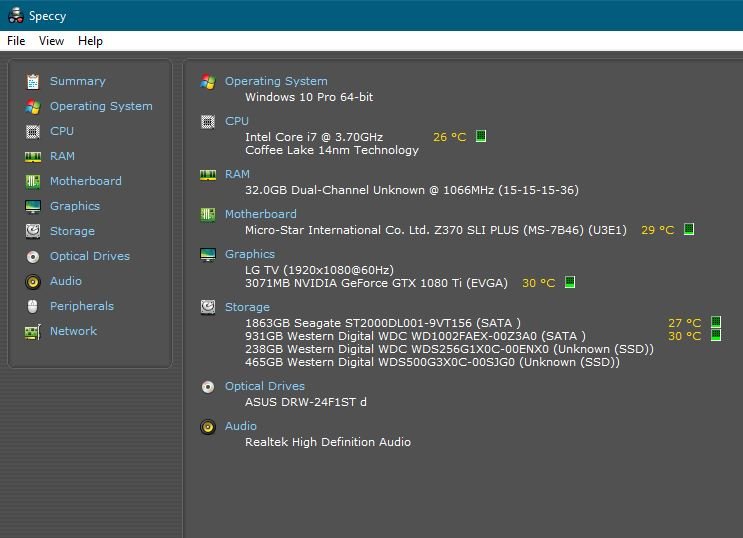Click 'Intel Core i7 @ 3.70GHz' text
743x538 pixels.
coord(314,137)
